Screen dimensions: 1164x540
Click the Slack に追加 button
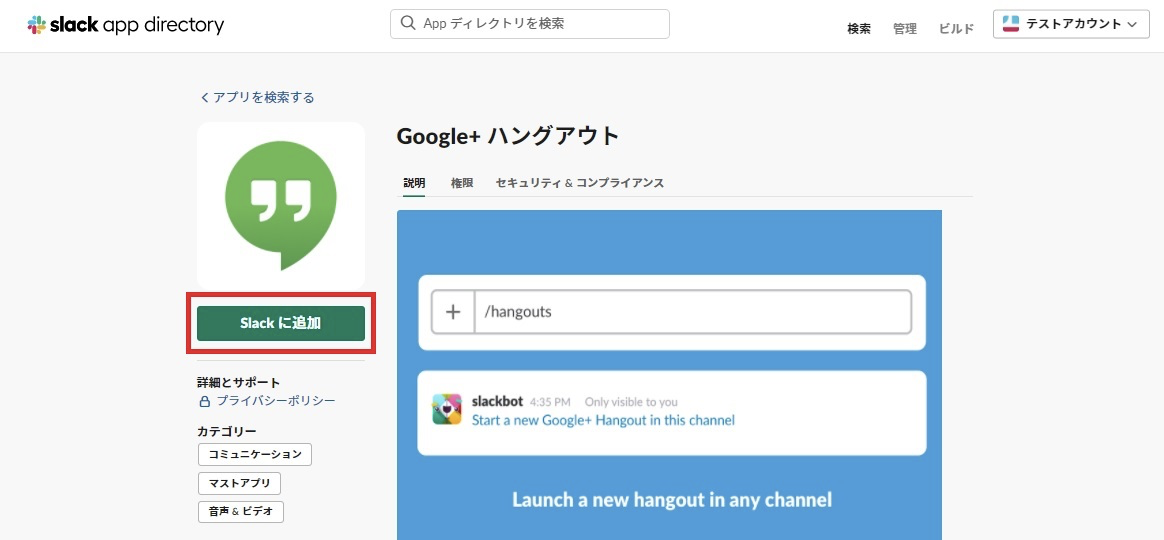(281, 323)
